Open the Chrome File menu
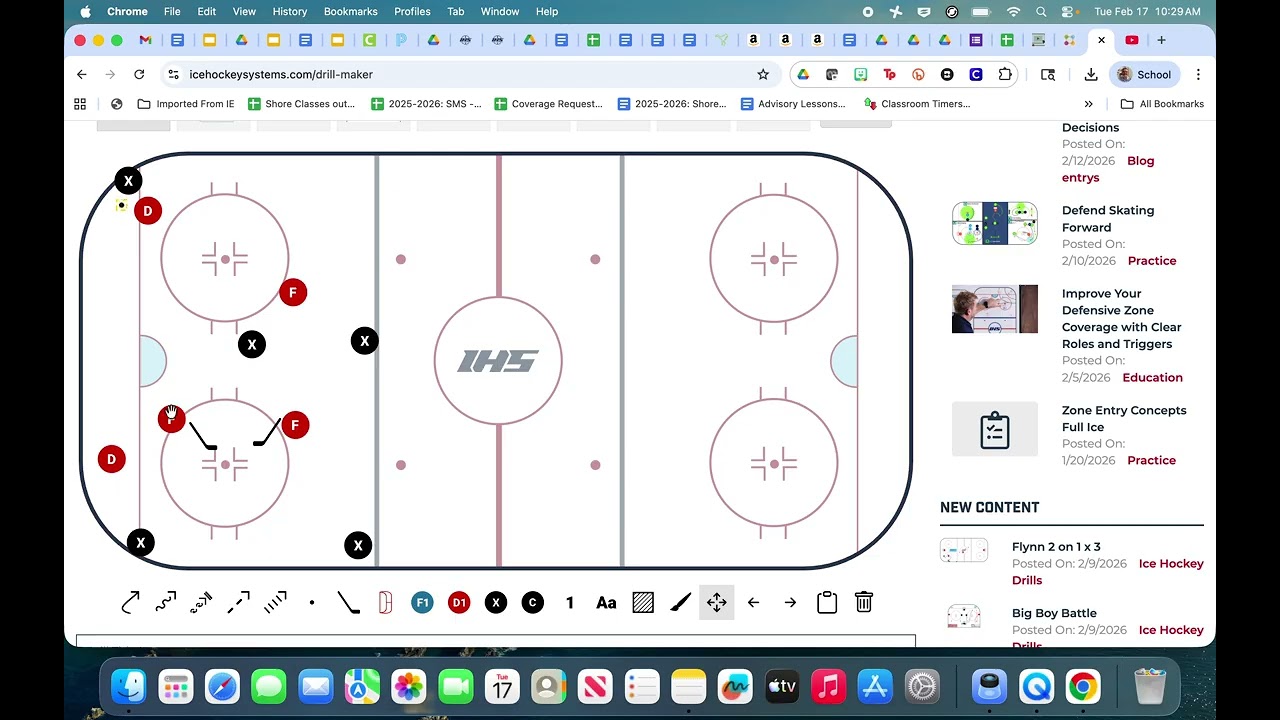Viewport: 1280px width, 720px height. click(172, 11)
